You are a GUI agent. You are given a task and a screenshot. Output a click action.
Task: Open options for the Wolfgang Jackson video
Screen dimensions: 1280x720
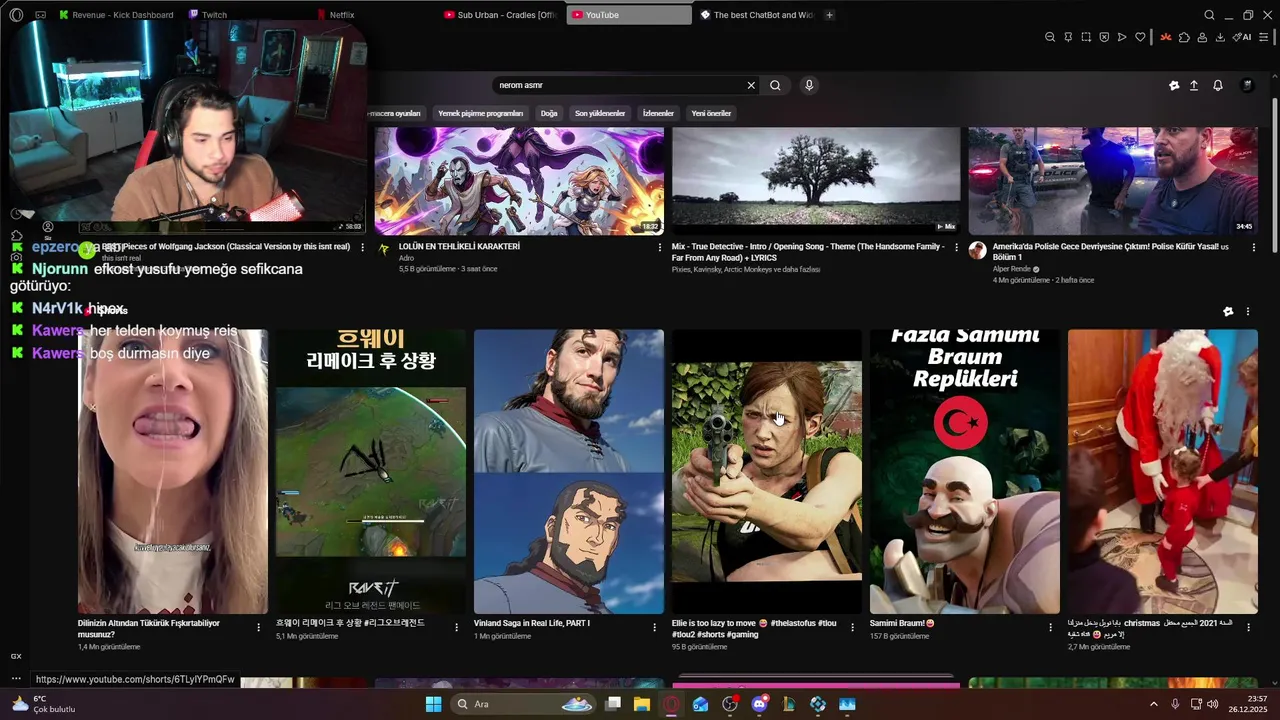point(363,247)
